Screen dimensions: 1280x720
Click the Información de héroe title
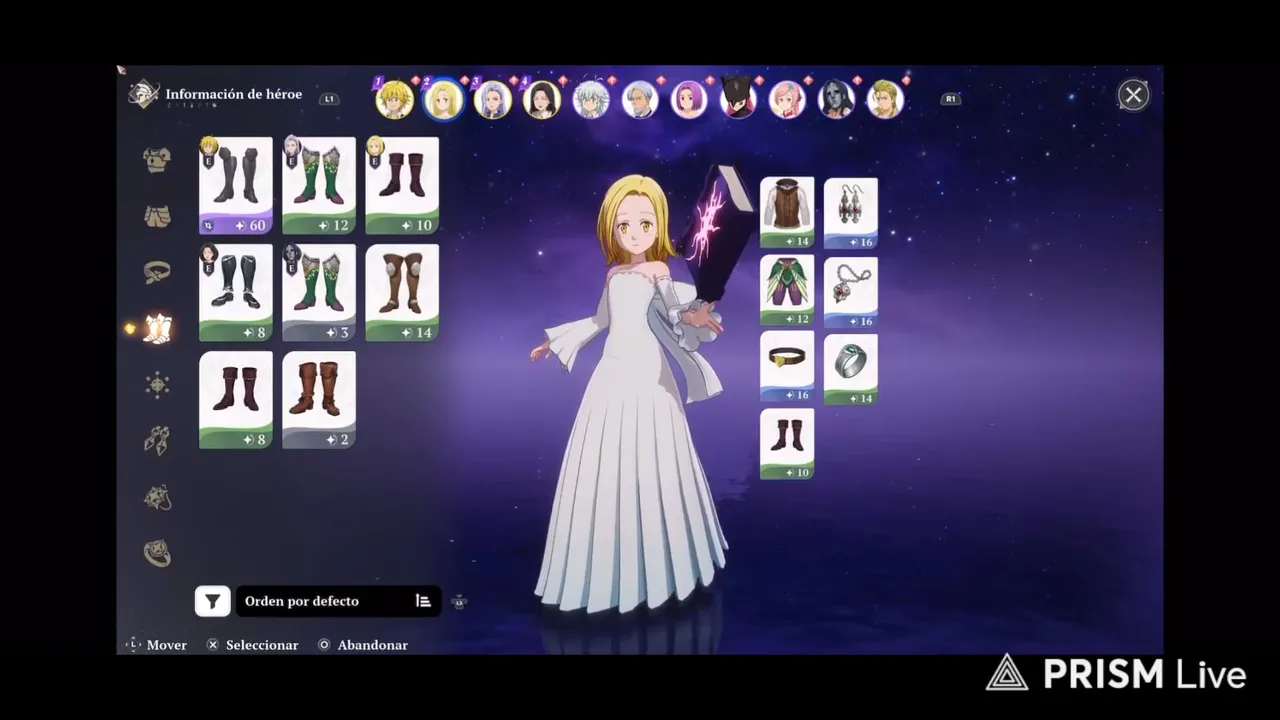(x=234, y=95)
